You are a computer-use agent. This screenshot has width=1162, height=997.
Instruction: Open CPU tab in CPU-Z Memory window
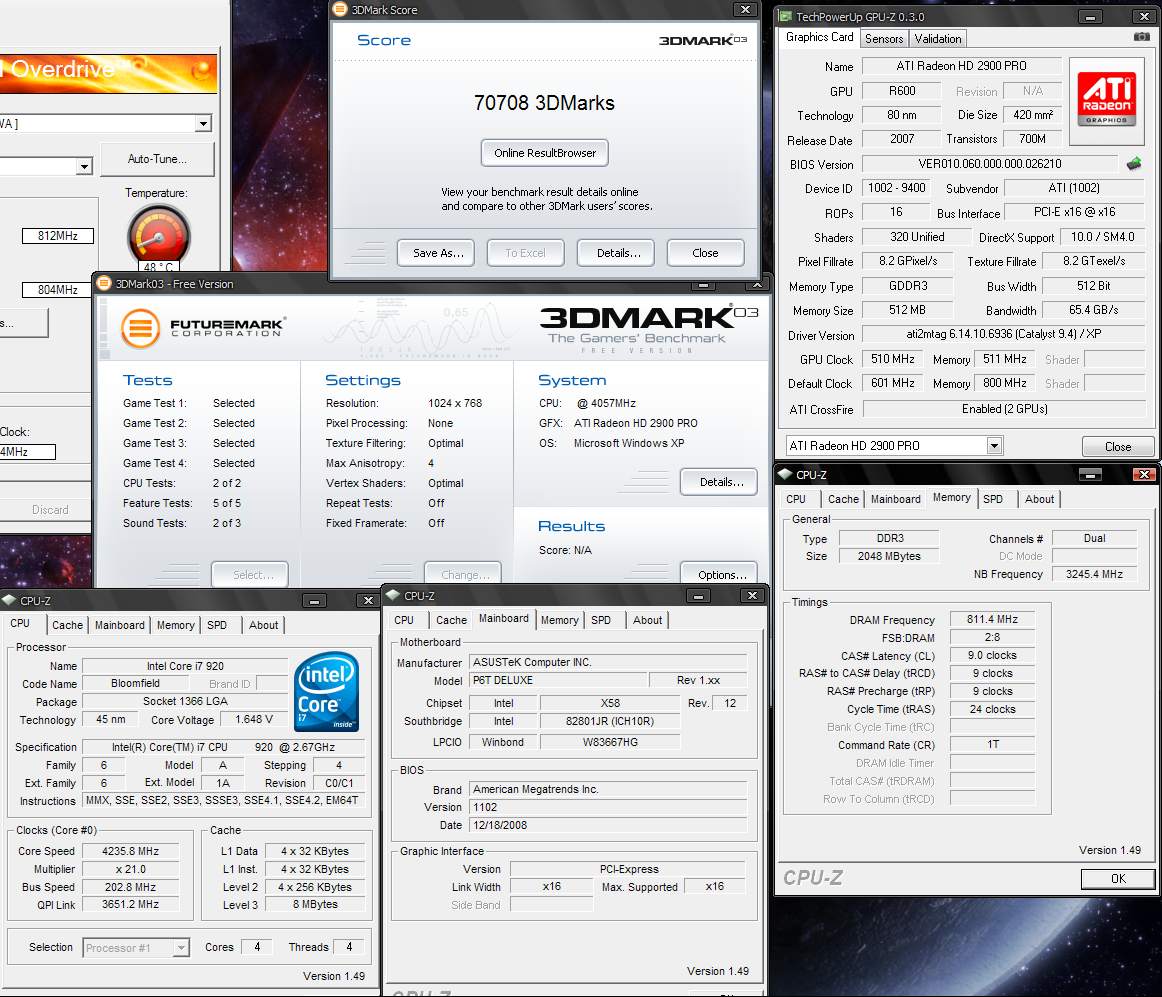tap(796, 499)
